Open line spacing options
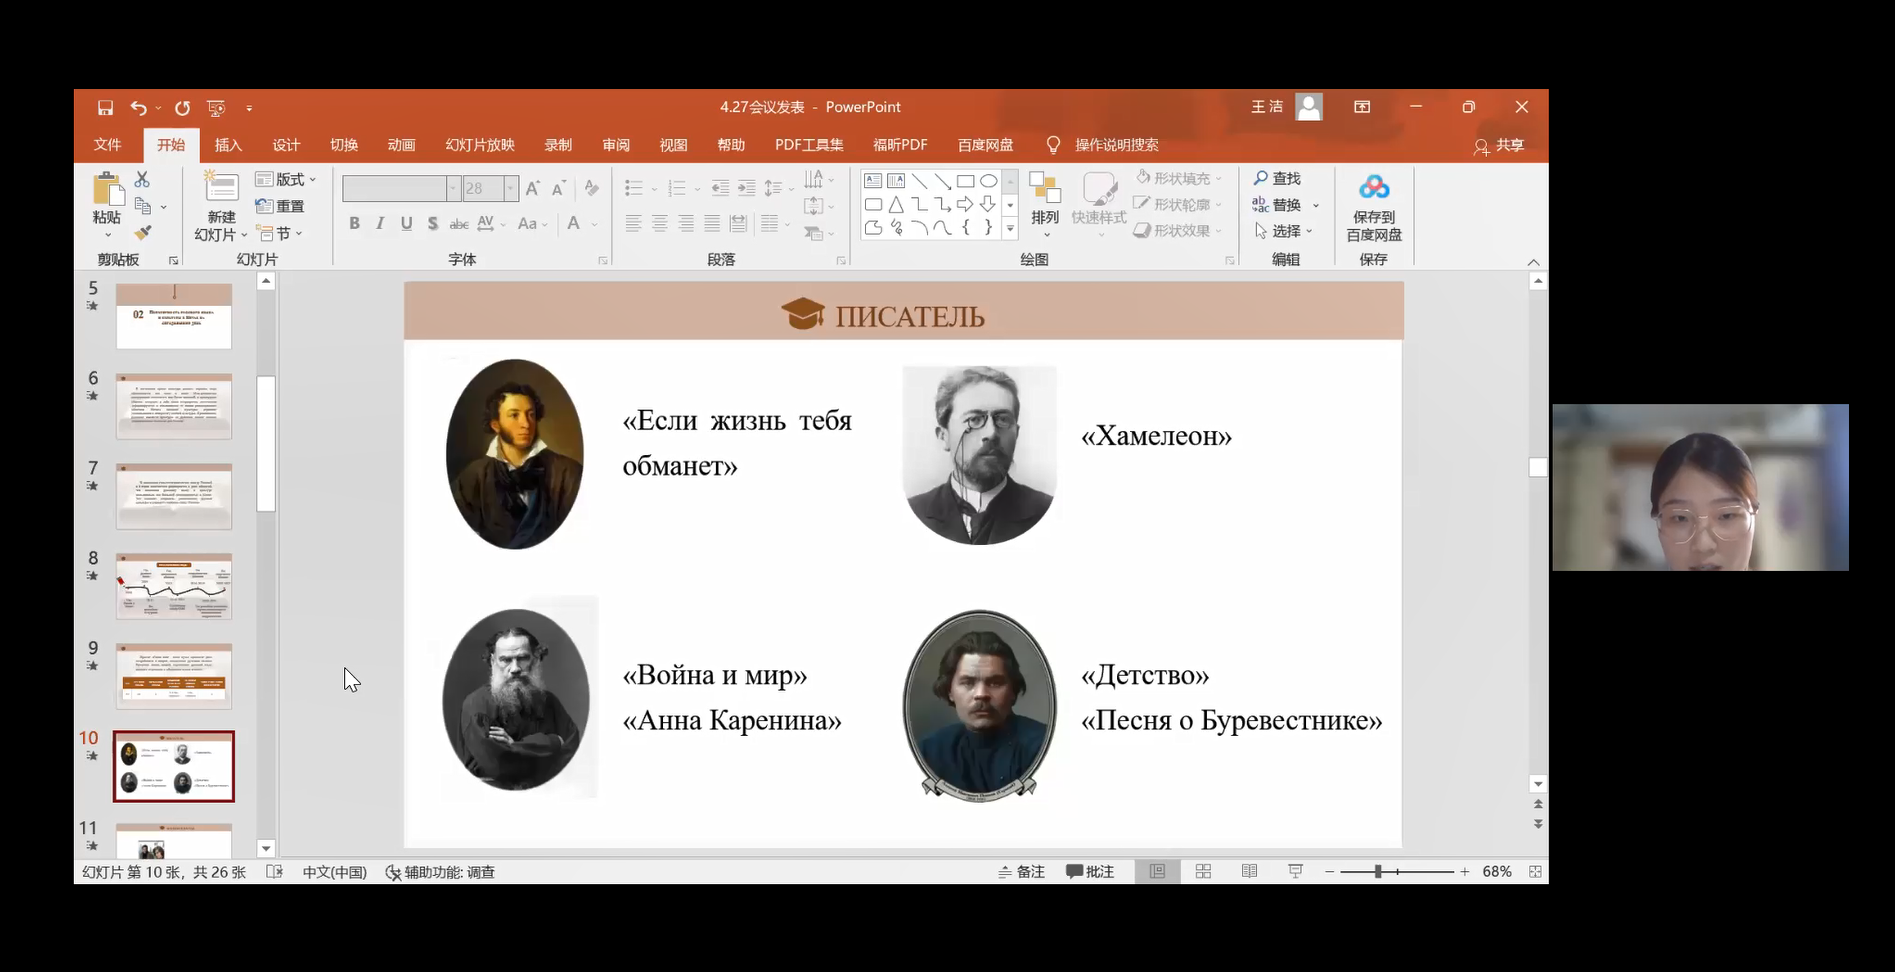The height and width of the screenshot is (972, 1895). coord(777,188)
